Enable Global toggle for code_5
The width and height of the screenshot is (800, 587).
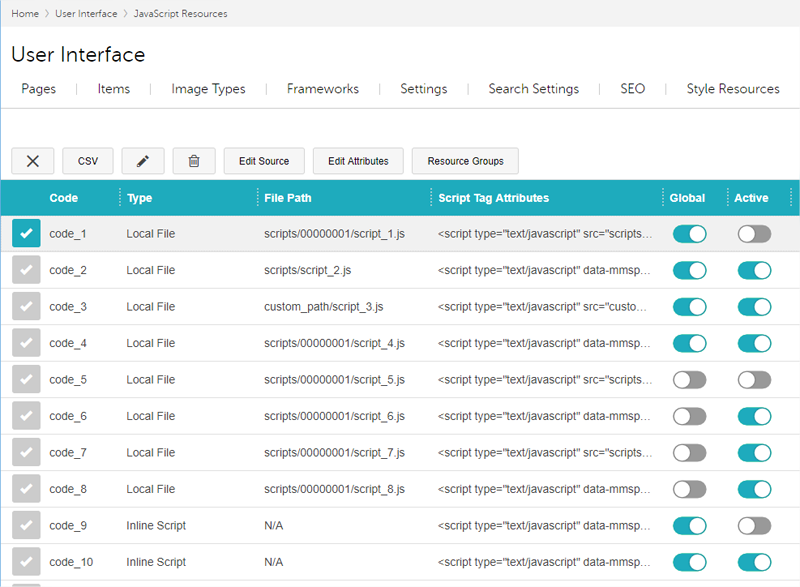pyautogui.click(x=689, y=380)
